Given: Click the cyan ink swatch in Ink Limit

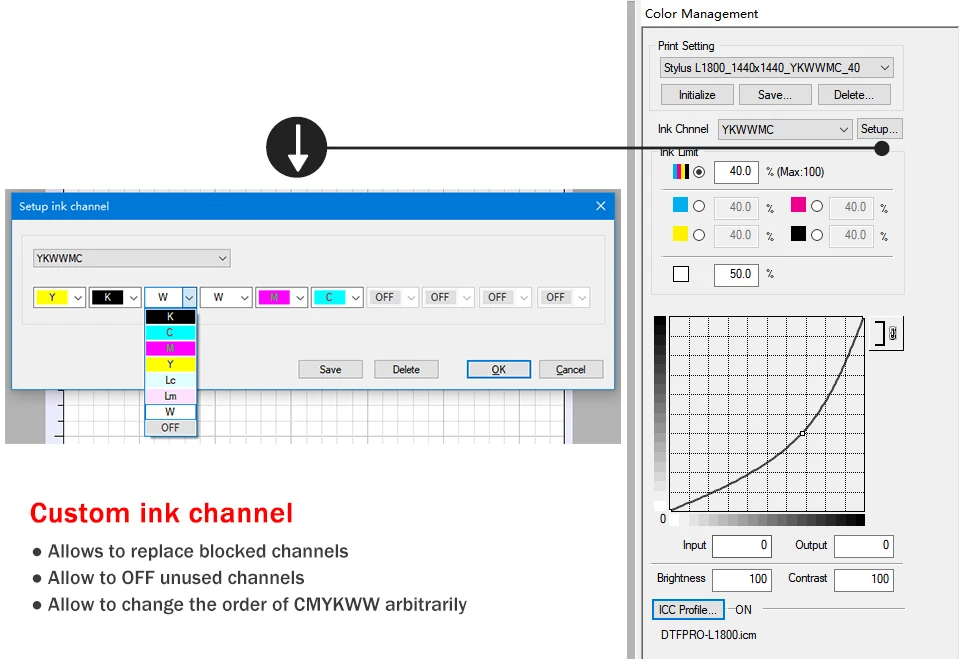Looking at the screenshot, I should click(x=680, y=205).
